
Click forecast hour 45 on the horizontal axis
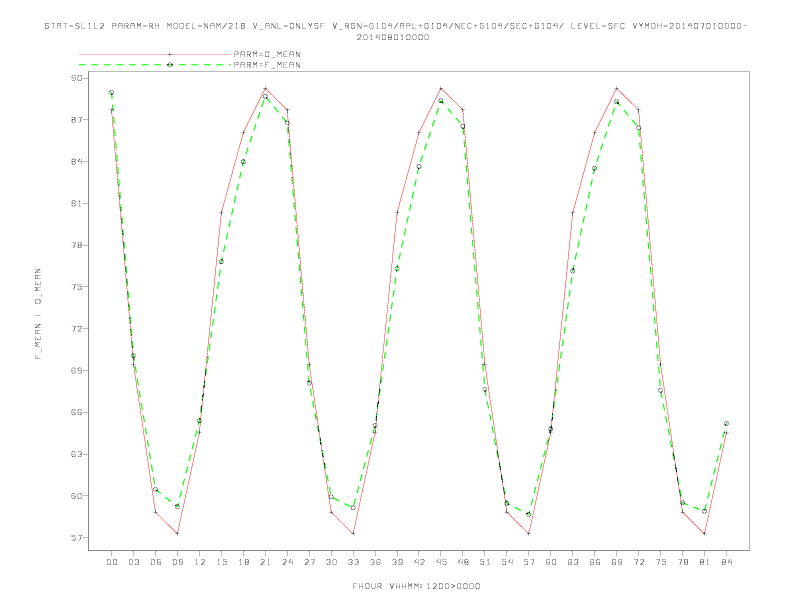441,562
